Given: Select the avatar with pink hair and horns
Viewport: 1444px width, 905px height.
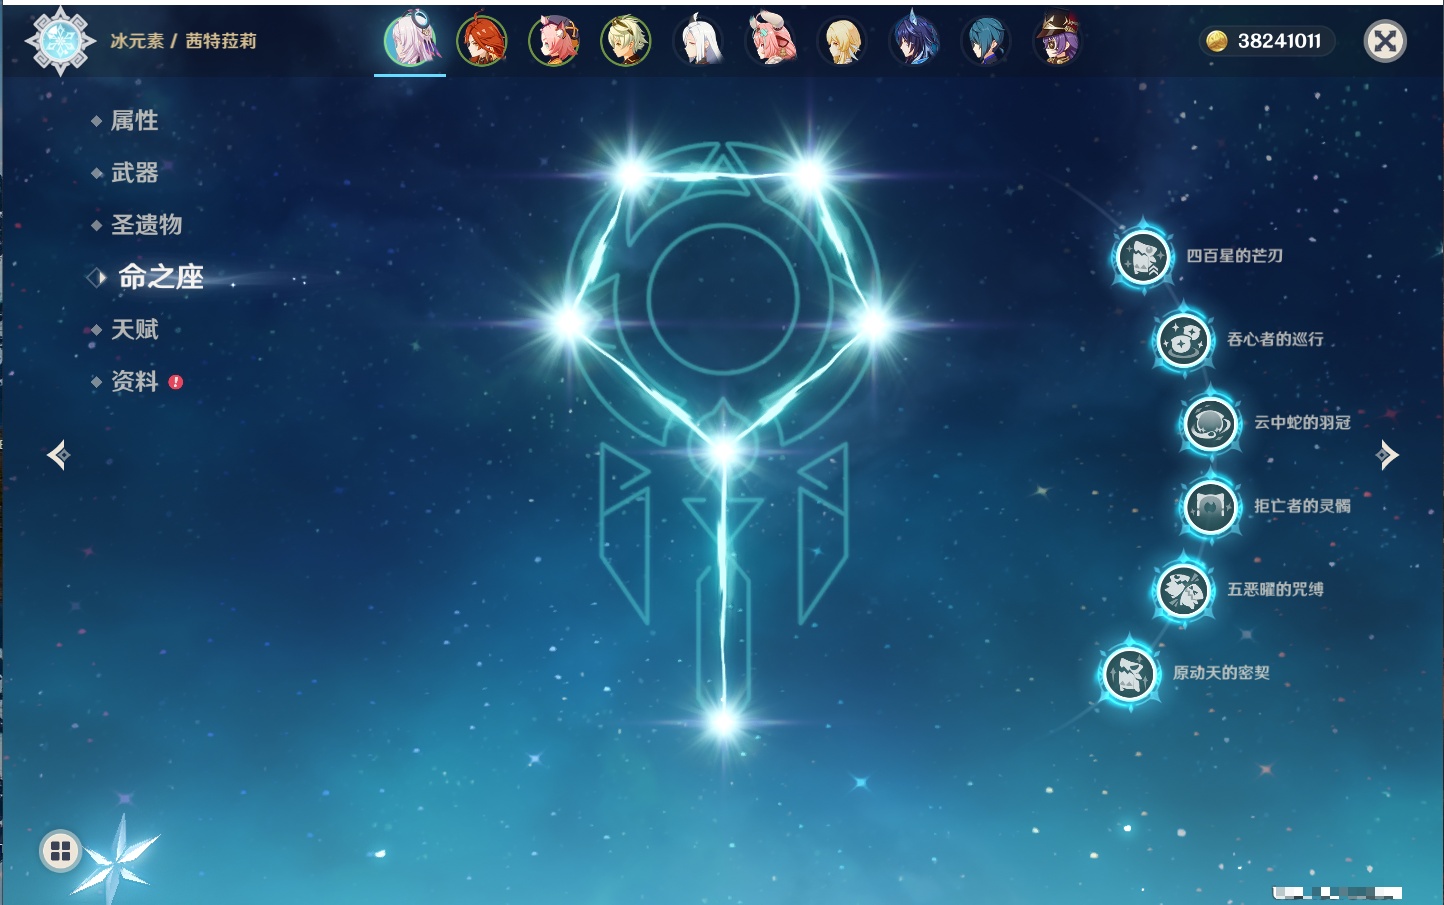Looking at the screenshot, I should point(770,41).
